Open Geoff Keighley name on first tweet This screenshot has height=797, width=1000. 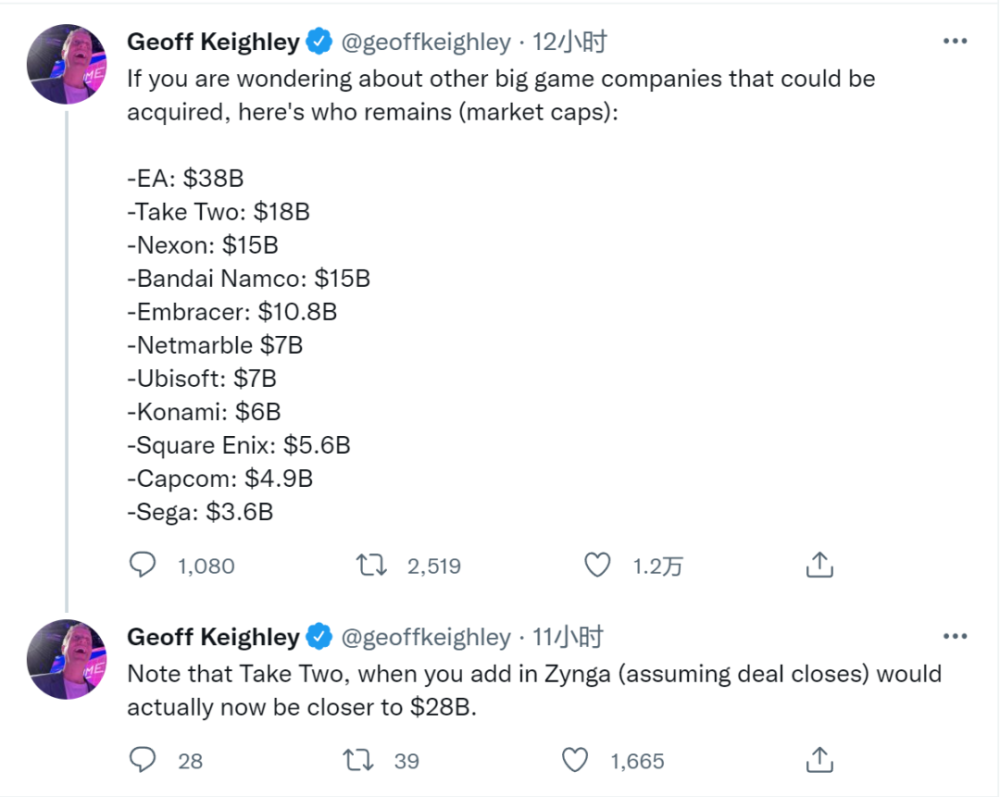(213, 42)
